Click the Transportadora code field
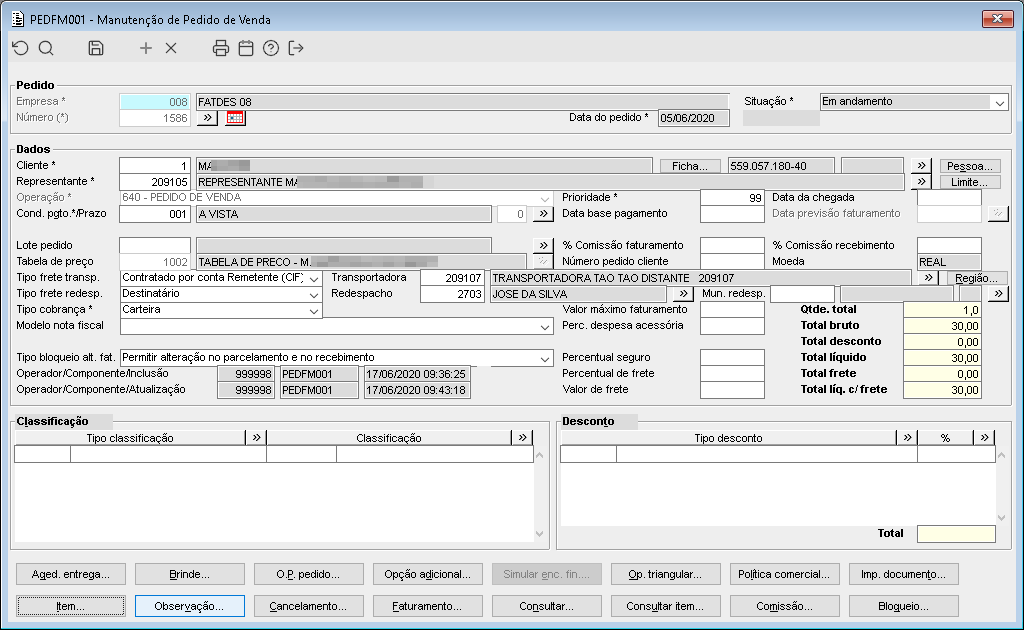The width and height of the screenshot is (1024, 630). 452,277
